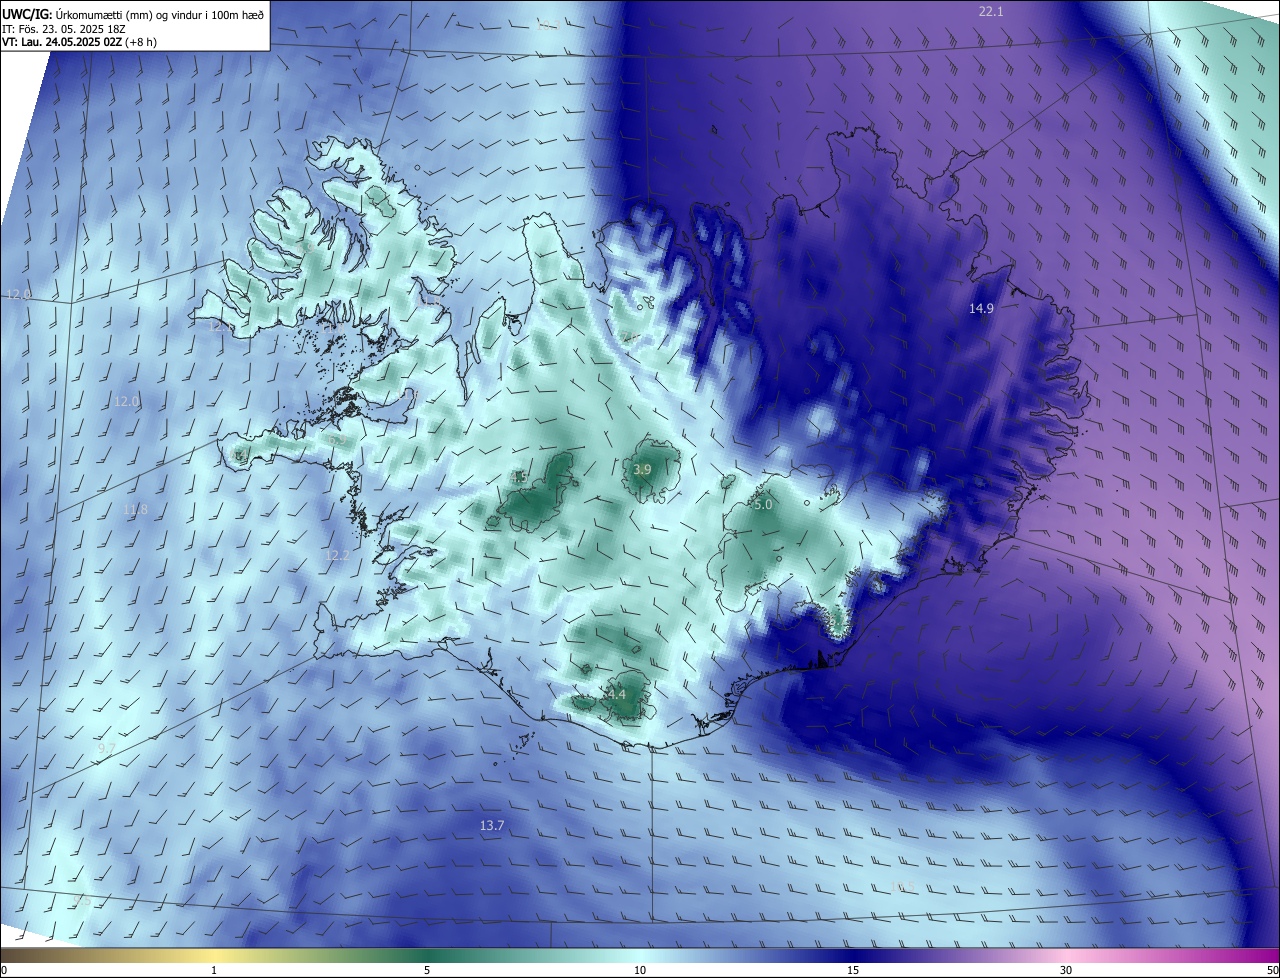Viewport: 1280px width, 978px height.
Task: Click the '10' tick on the color scale
Action: click(x=640, y=970)
